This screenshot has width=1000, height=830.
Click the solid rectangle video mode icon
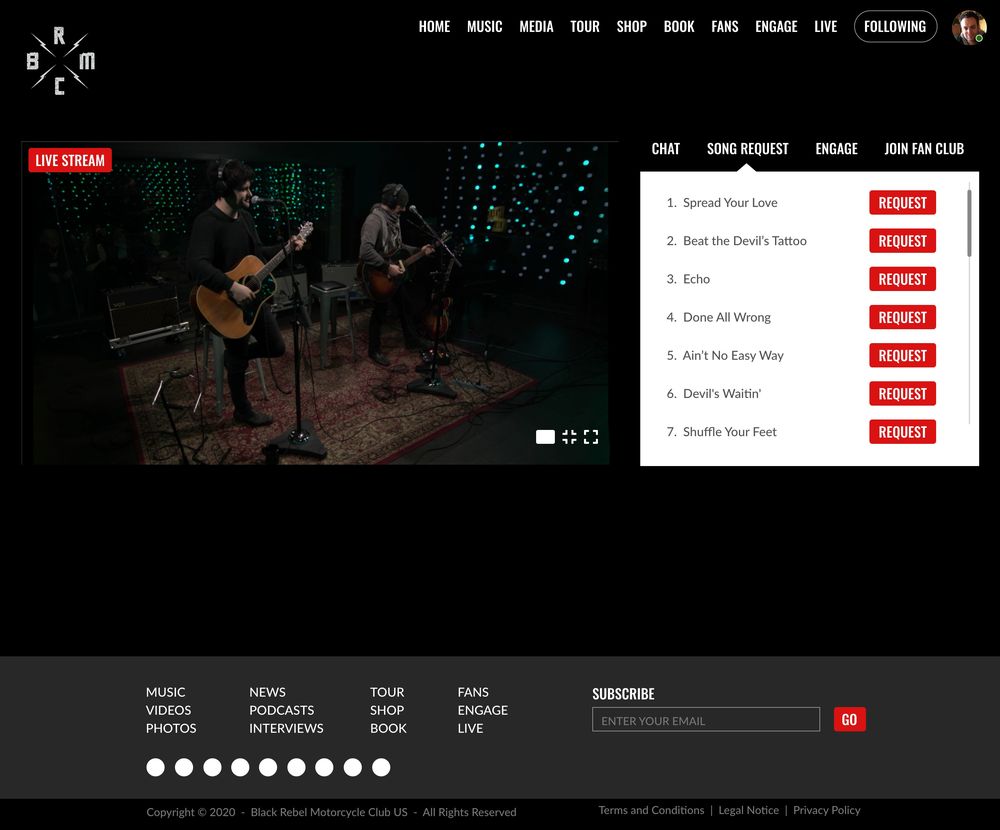(545, 436)
